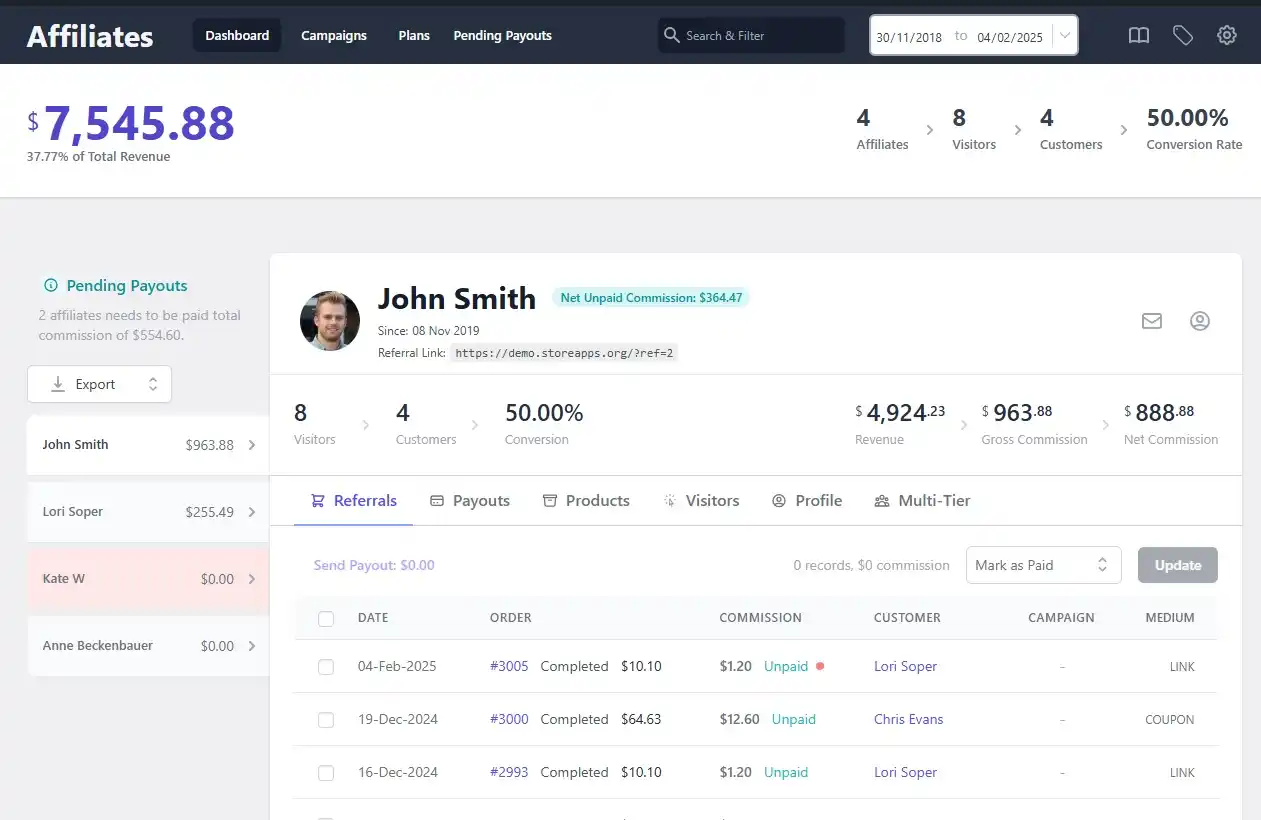Click the Unpaid status of order #3000

tap(794, 719)
